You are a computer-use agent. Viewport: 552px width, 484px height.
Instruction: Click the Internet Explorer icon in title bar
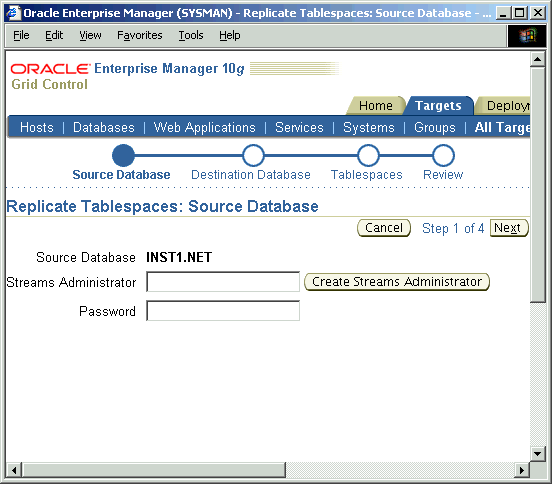pyautogui.click(x=13, y=13)
